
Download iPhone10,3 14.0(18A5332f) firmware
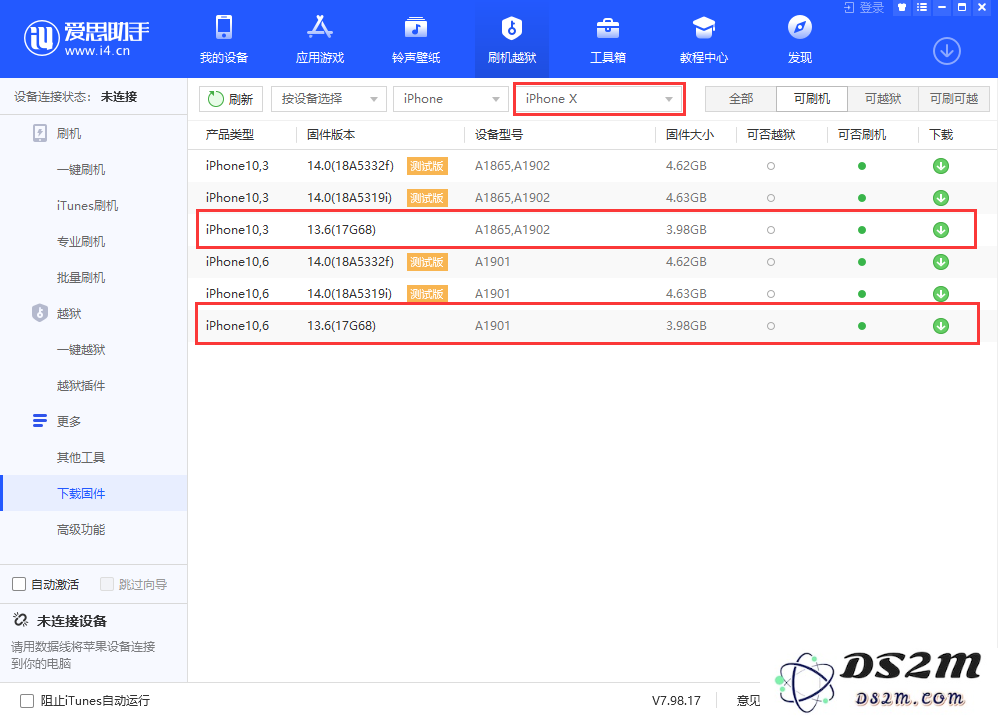pos(941,166)
